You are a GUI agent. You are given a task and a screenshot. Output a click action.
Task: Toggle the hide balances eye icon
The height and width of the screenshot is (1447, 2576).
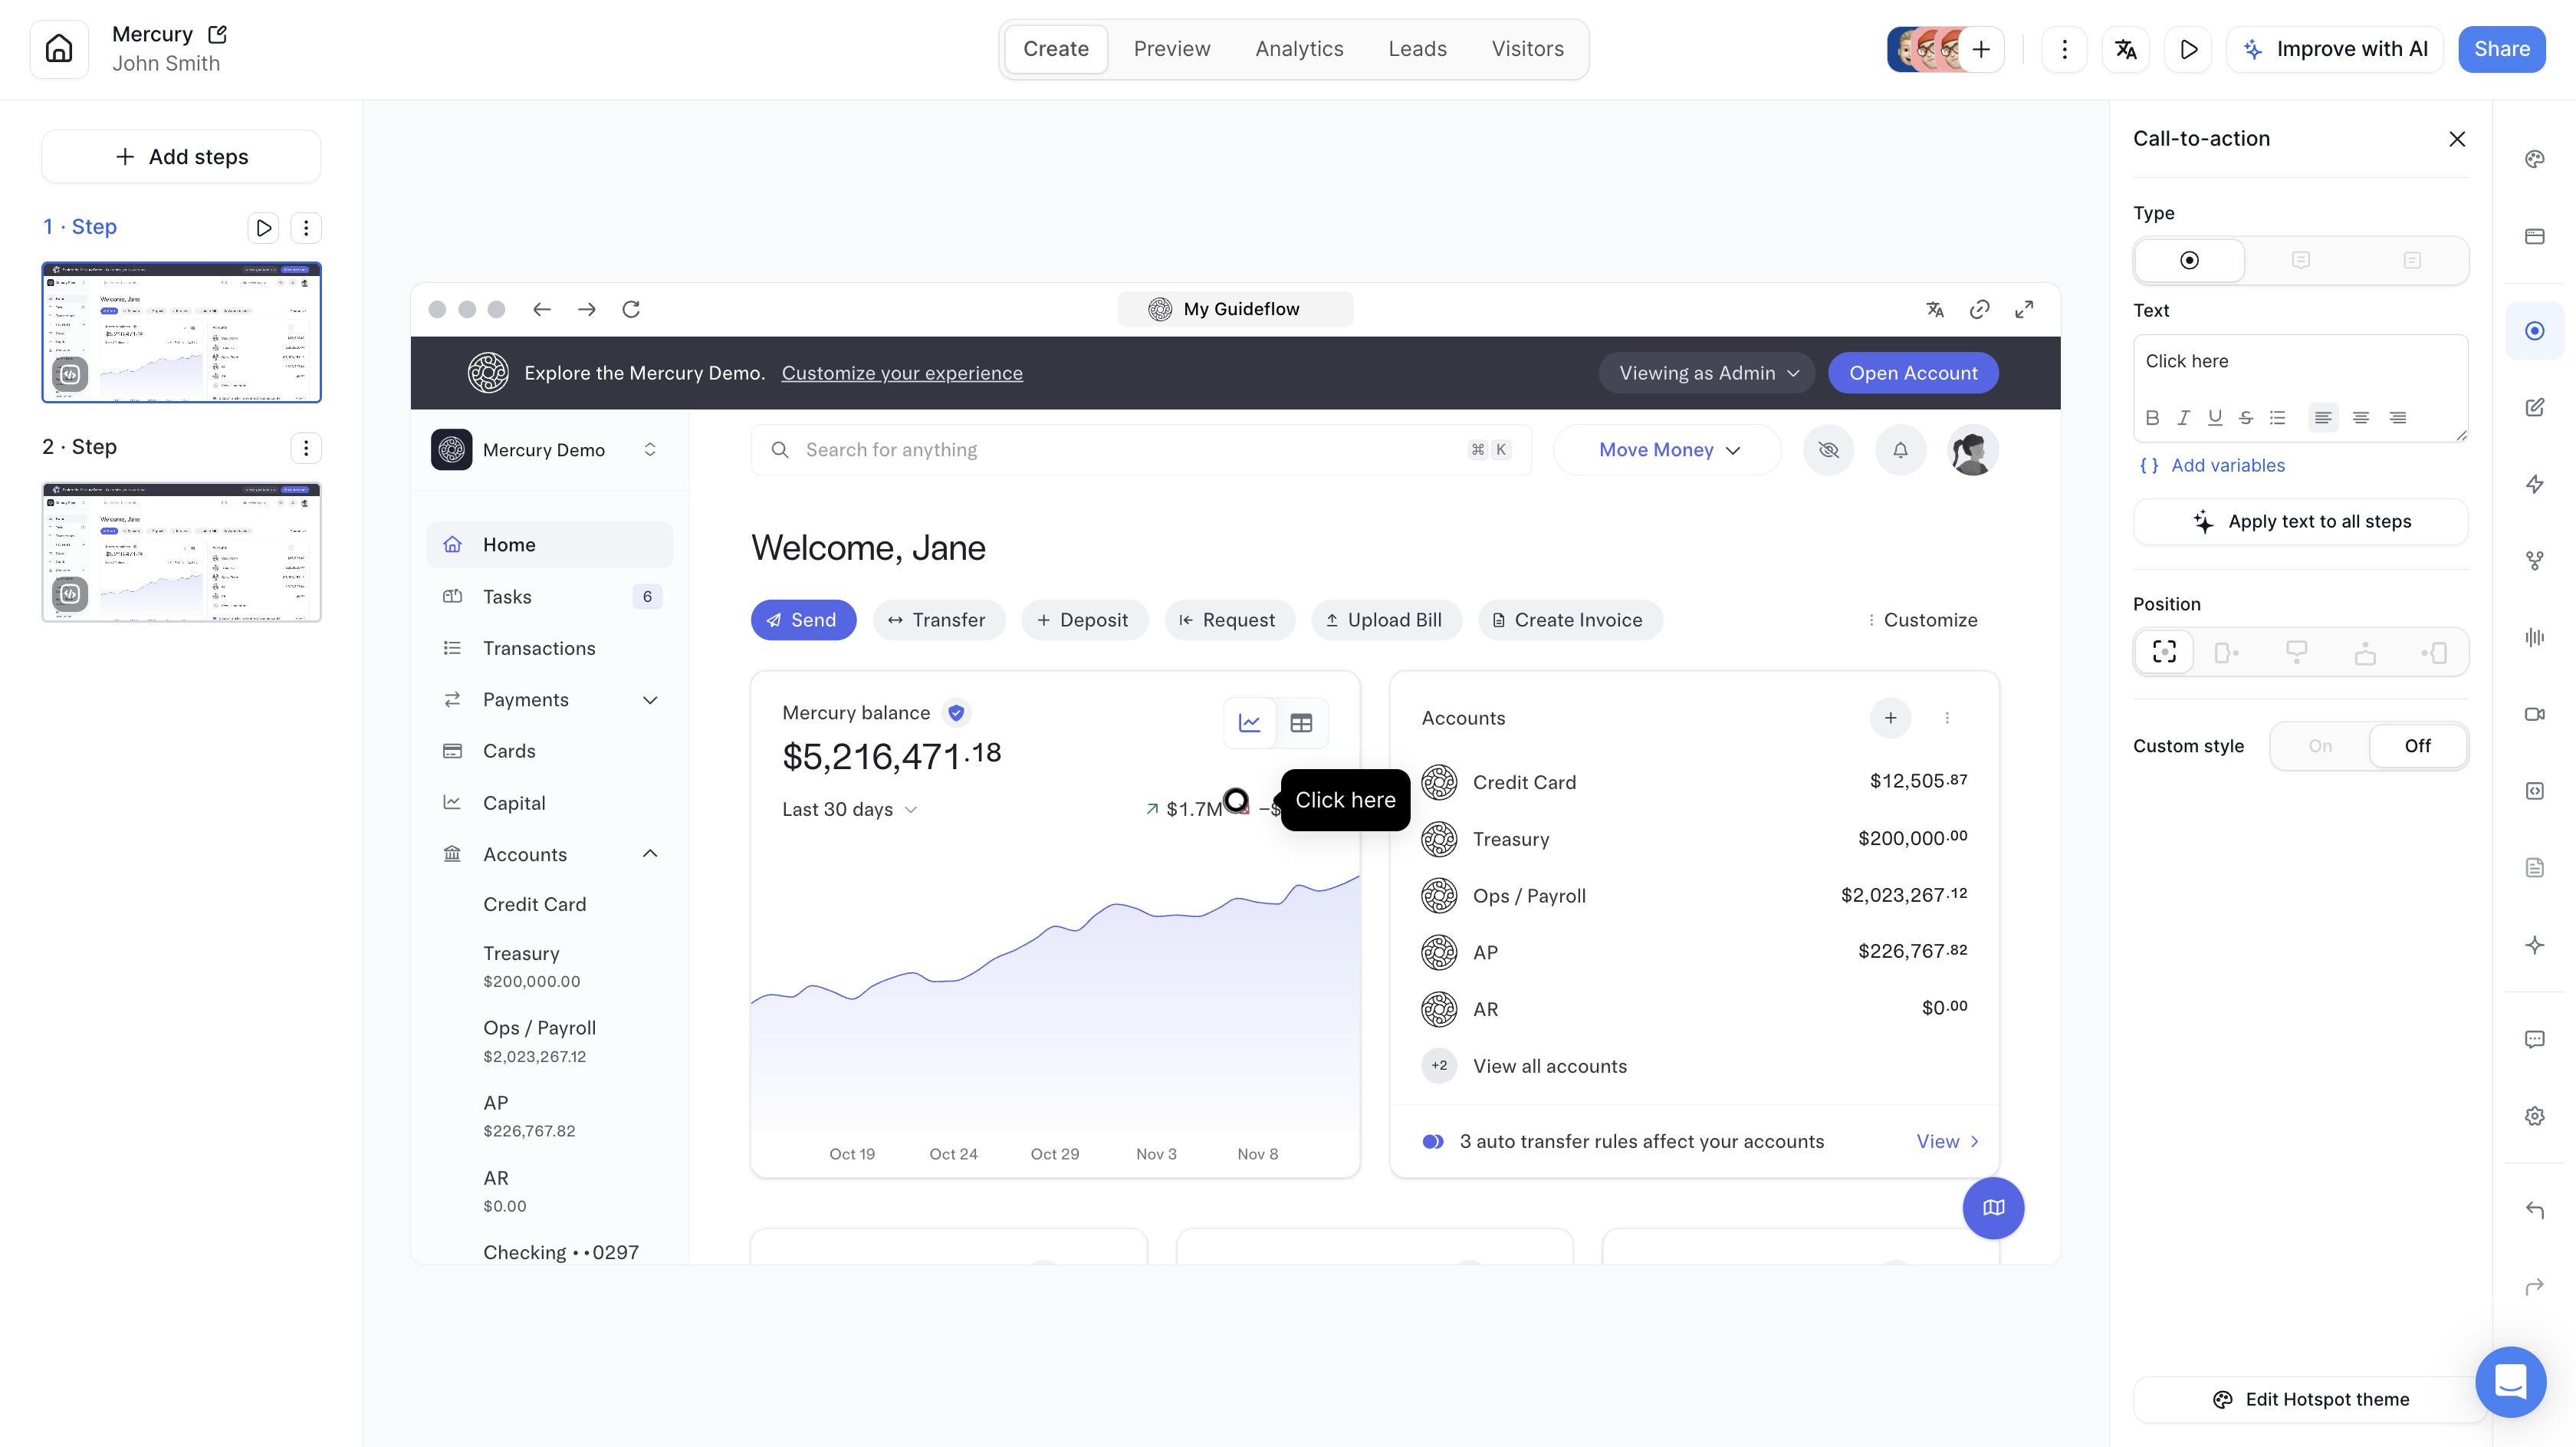pos(1828,450)
